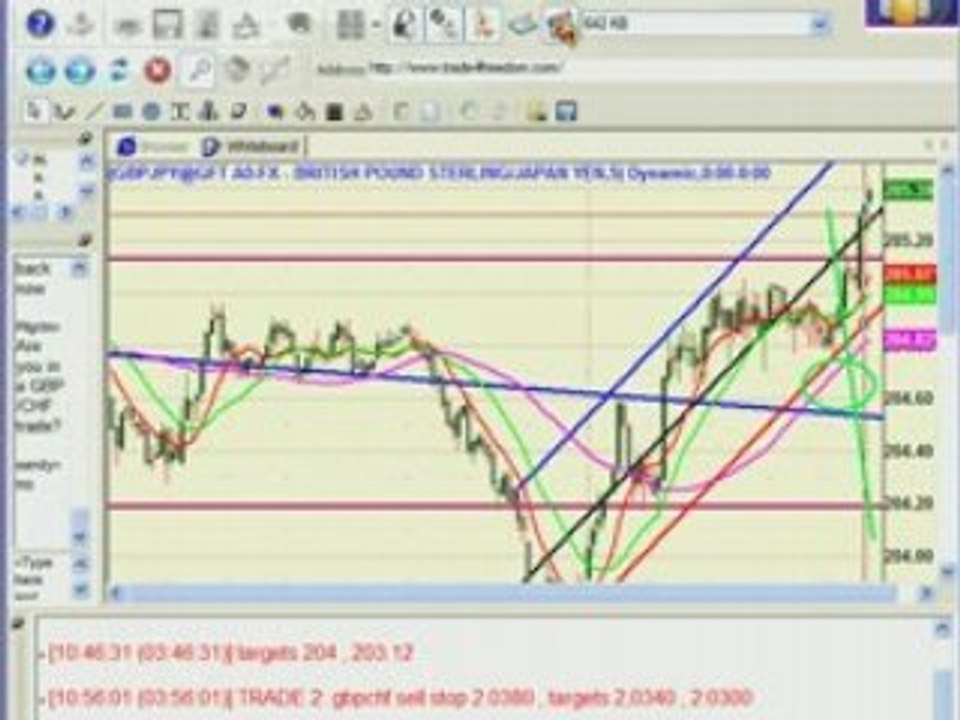This screenshot has width=960, height=720.
Task: Open help with the blue question mark icon
Action: [x=40, y=24]
